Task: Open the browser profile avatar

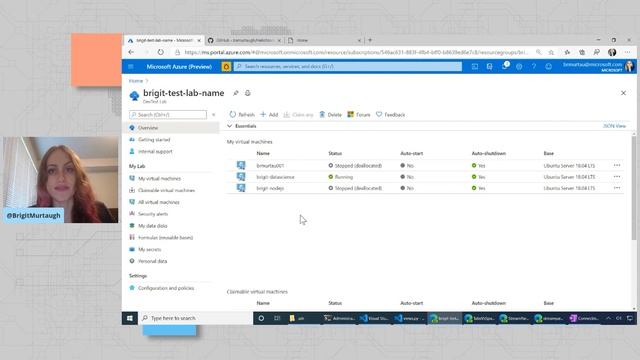Action: (612, 52)
